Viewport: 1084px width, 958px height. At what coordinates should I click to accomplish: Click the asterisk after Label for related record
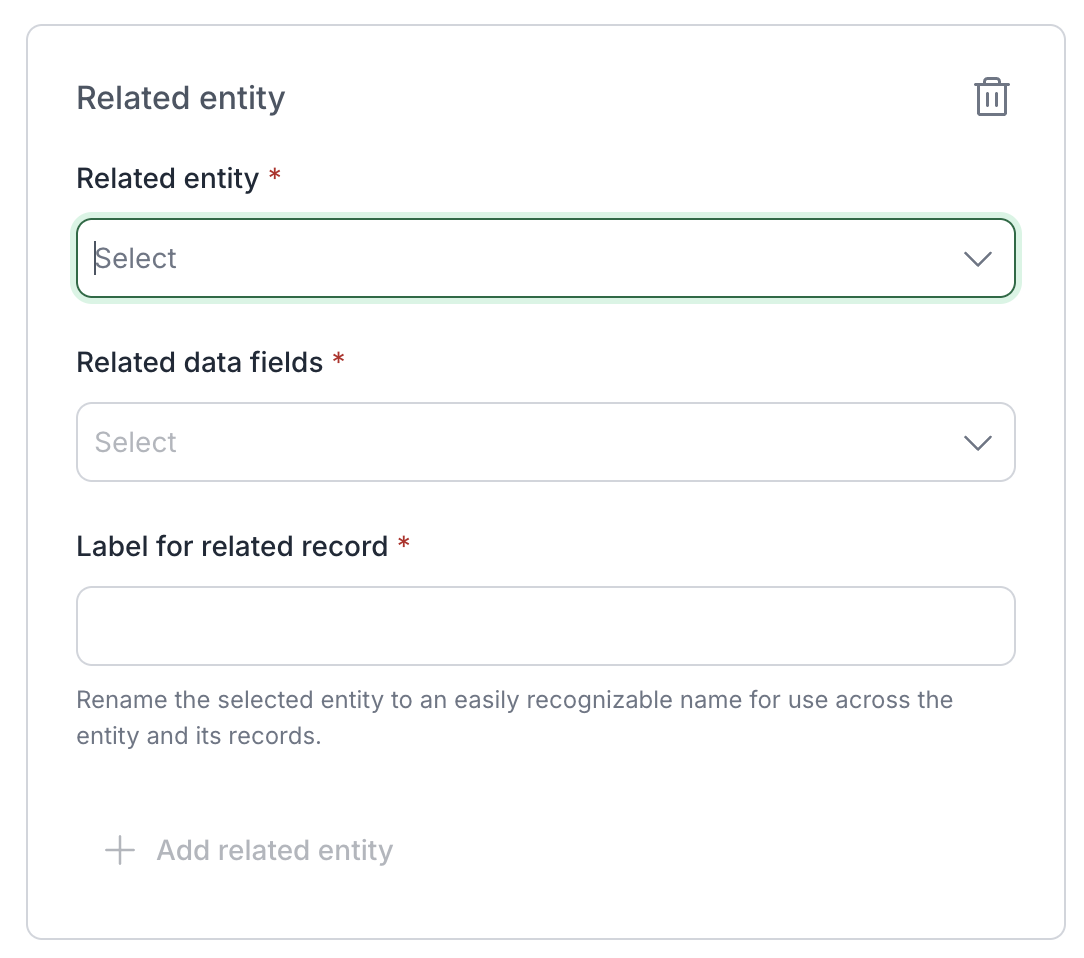[x=404, y=545]
